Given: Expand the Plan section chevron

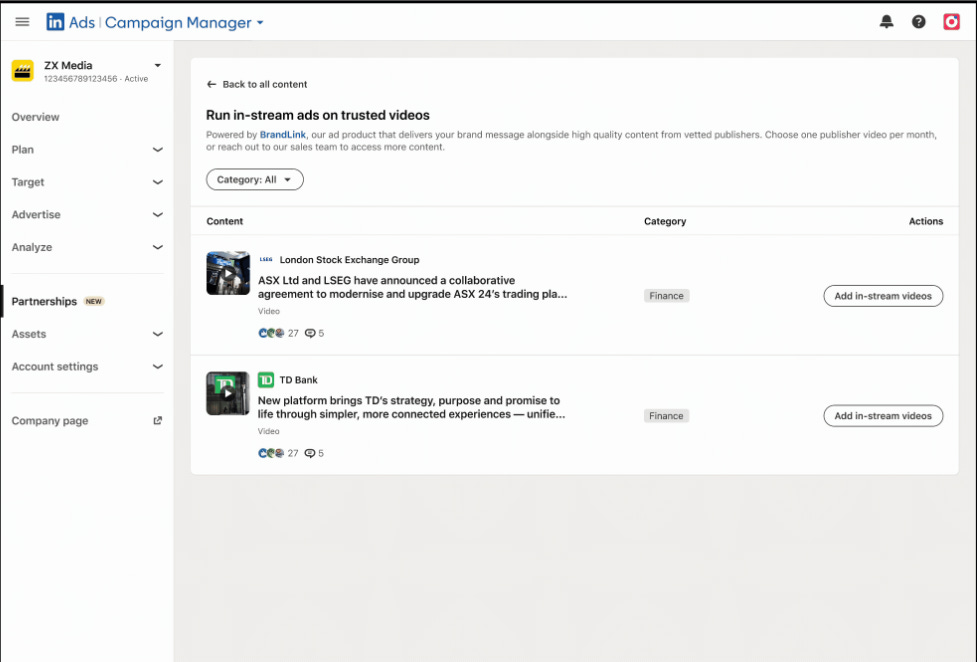Looking at the screenshot, I should tap(158, 150).
